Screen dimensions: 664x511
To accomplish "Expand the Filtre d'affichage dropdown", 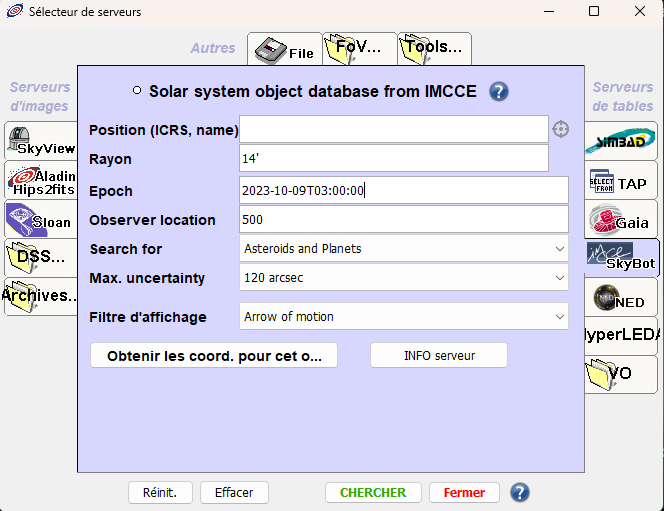I will coord(404,317).
